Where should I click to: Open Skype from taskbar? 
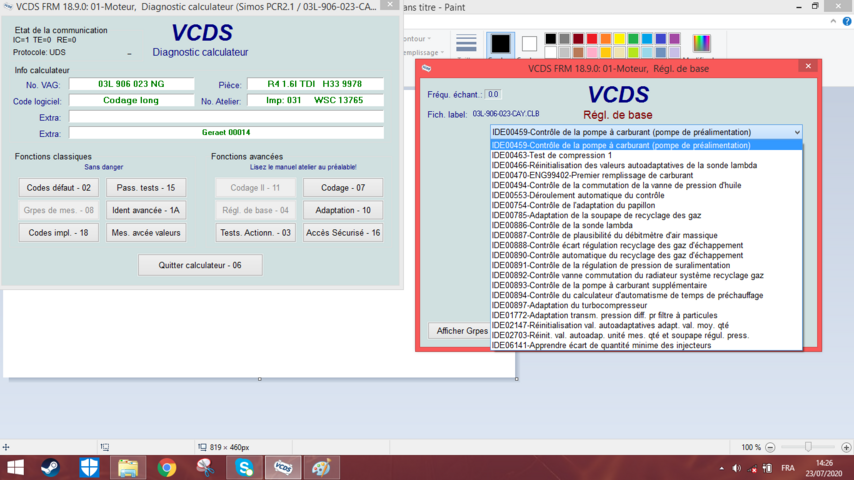tap(245, 467)
